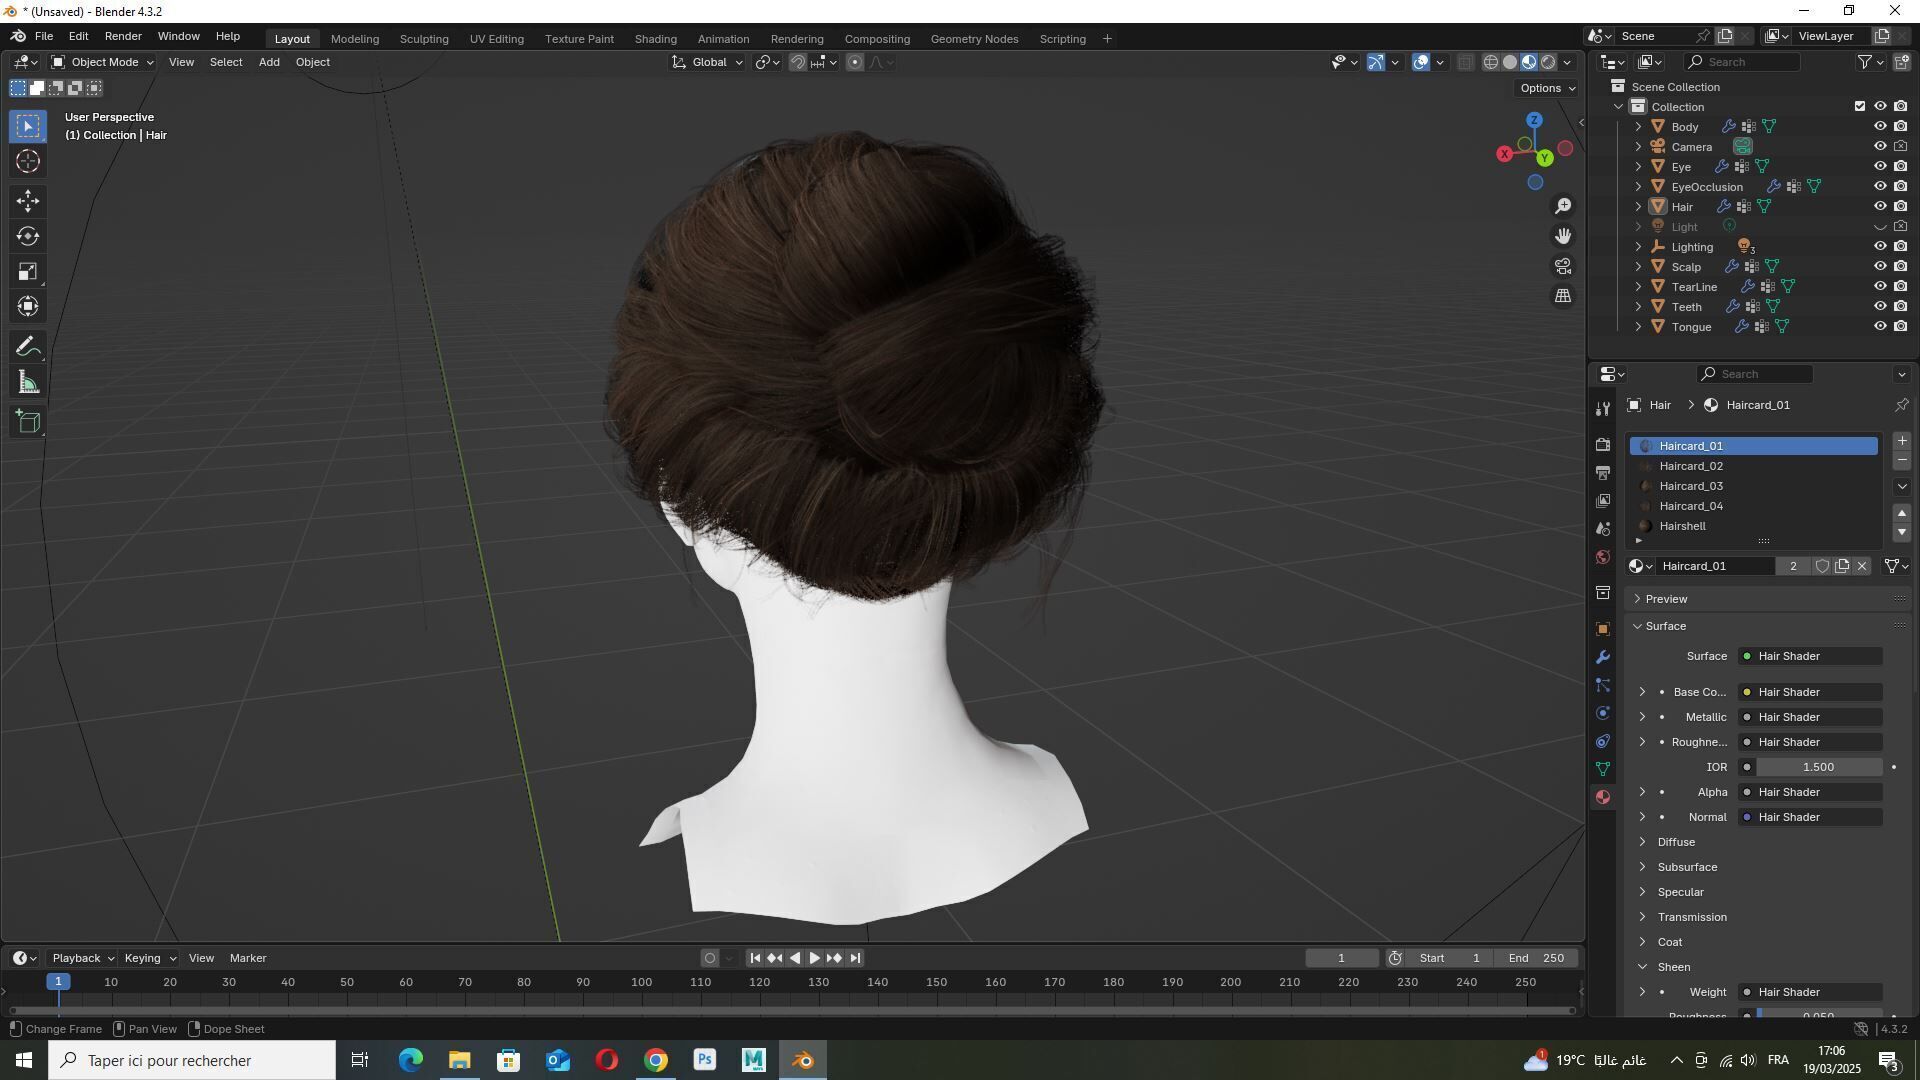Toggle camera view icon in viewport
The height and width of the screenshot is (1080, 1920).
pos(1563,266)
